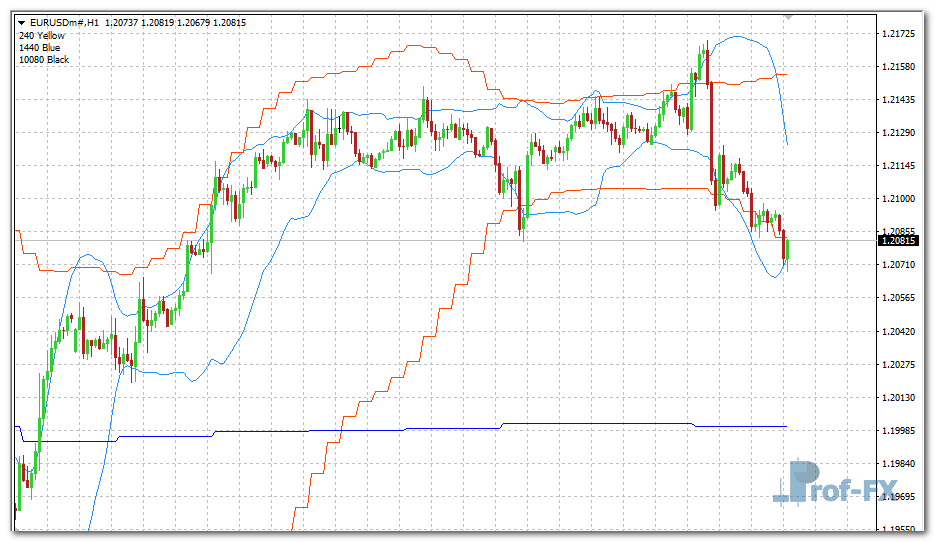Click the black triangle before EURUSDm#,H1

(x=23, y=23)
